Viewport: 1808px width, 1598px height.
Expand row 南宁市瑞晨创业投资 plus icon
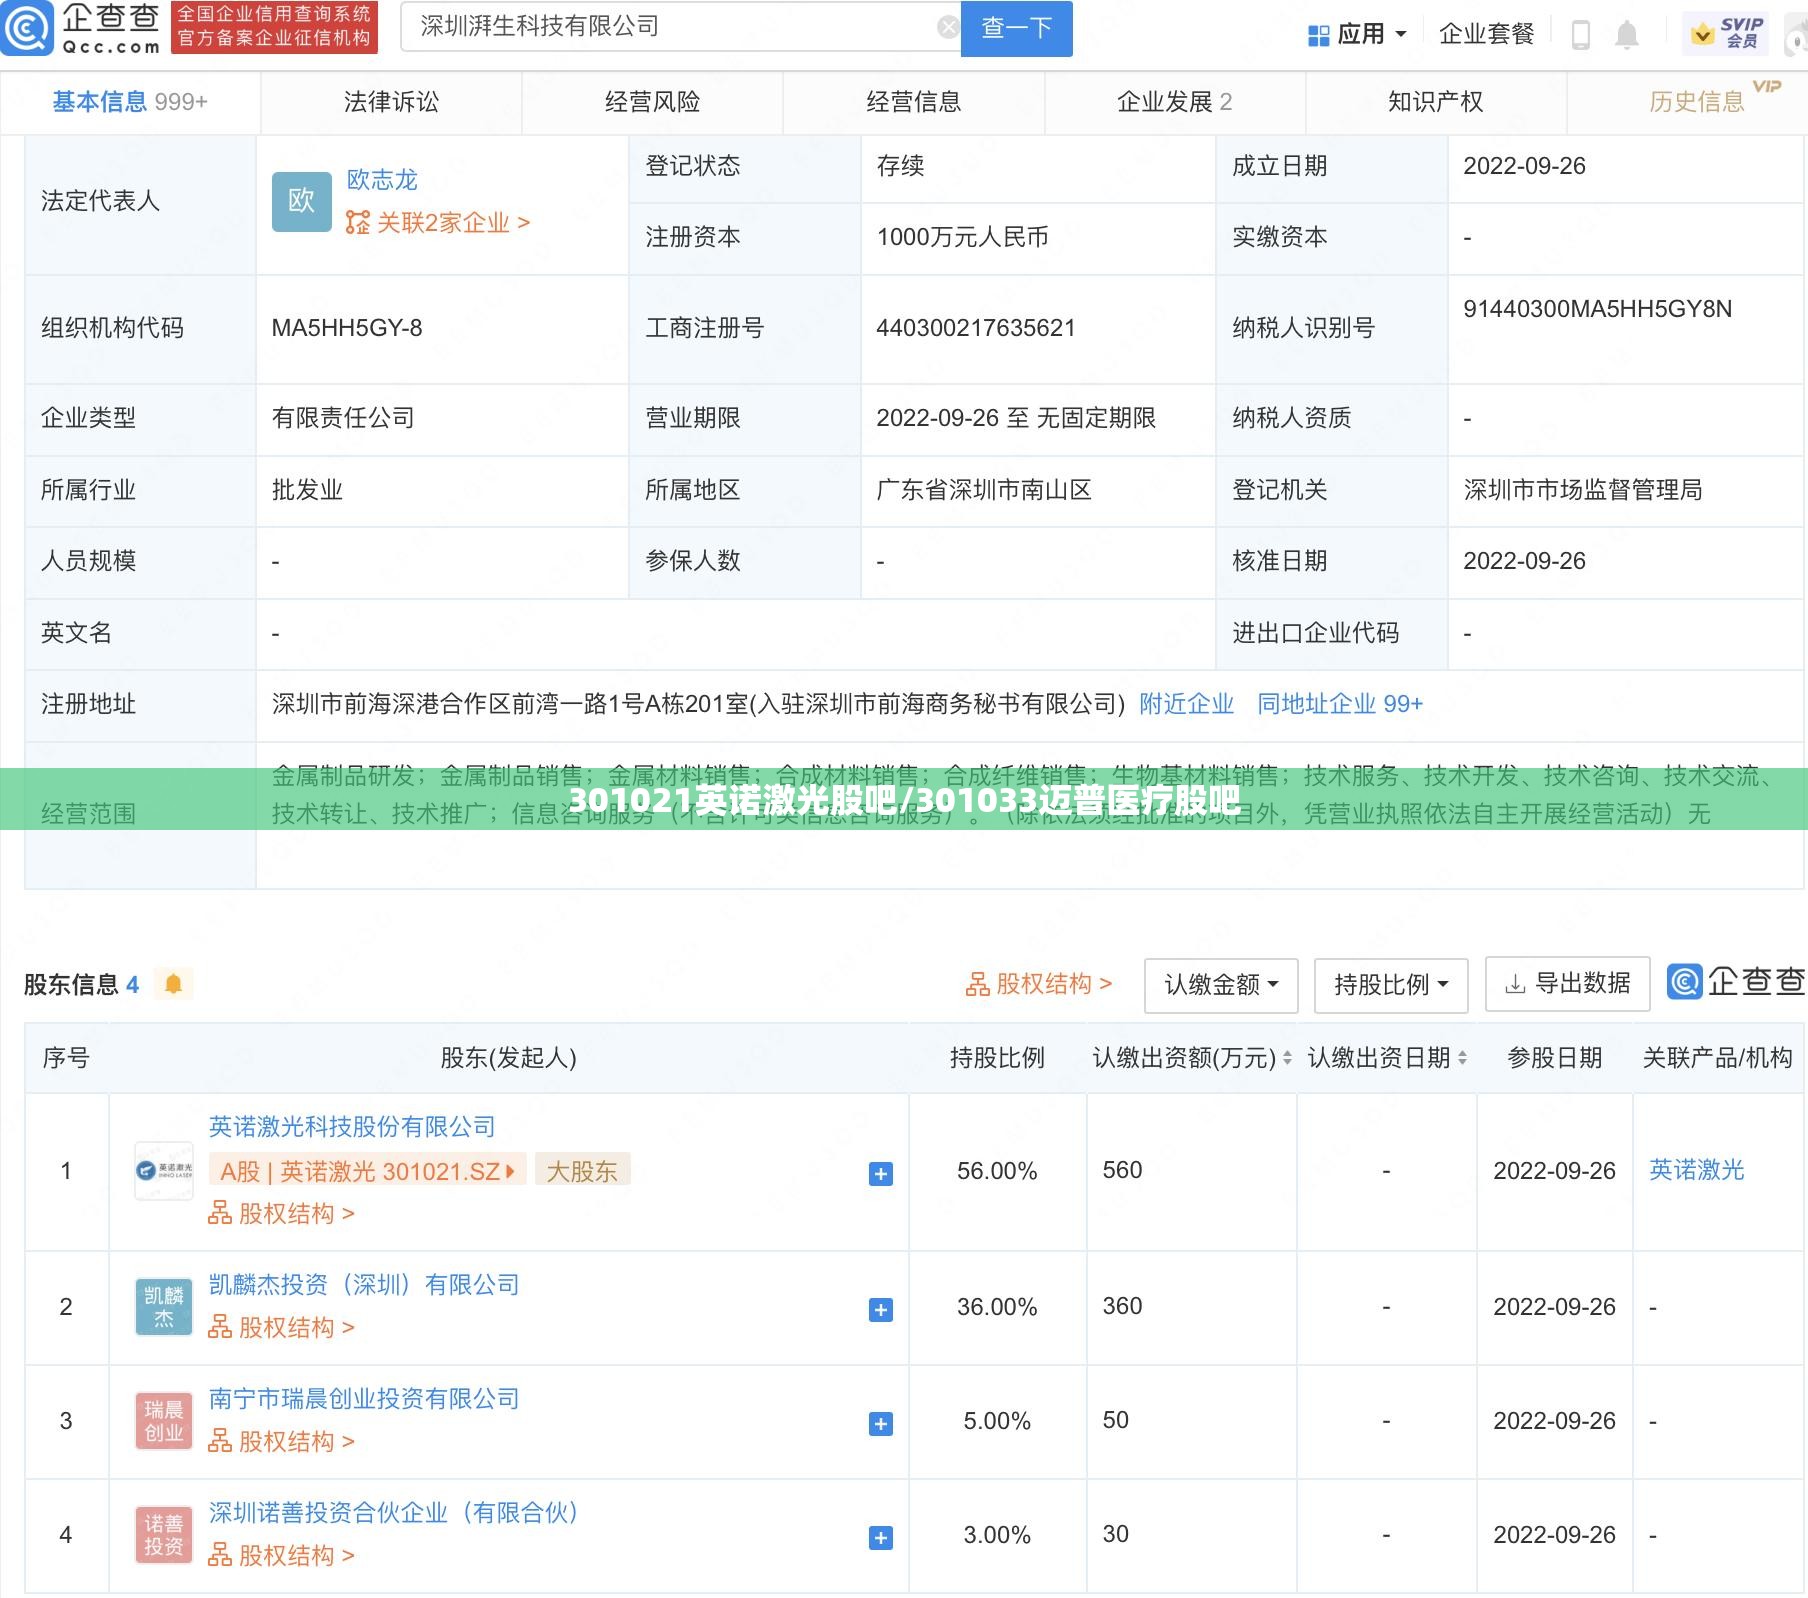(881, 1424)
